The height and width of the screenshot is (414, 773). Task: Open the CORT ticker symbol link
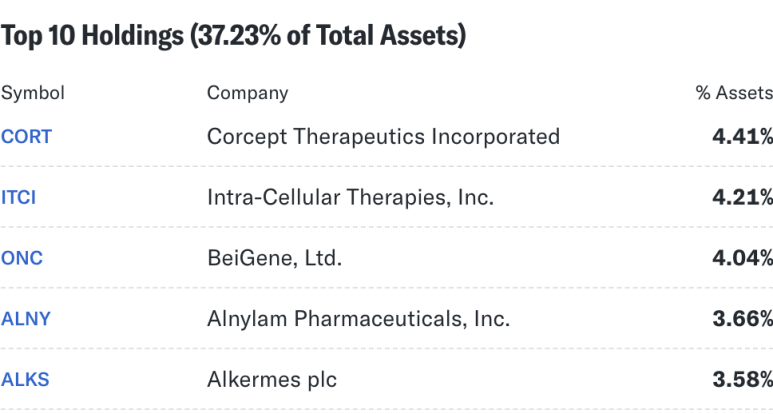[26, 137]
